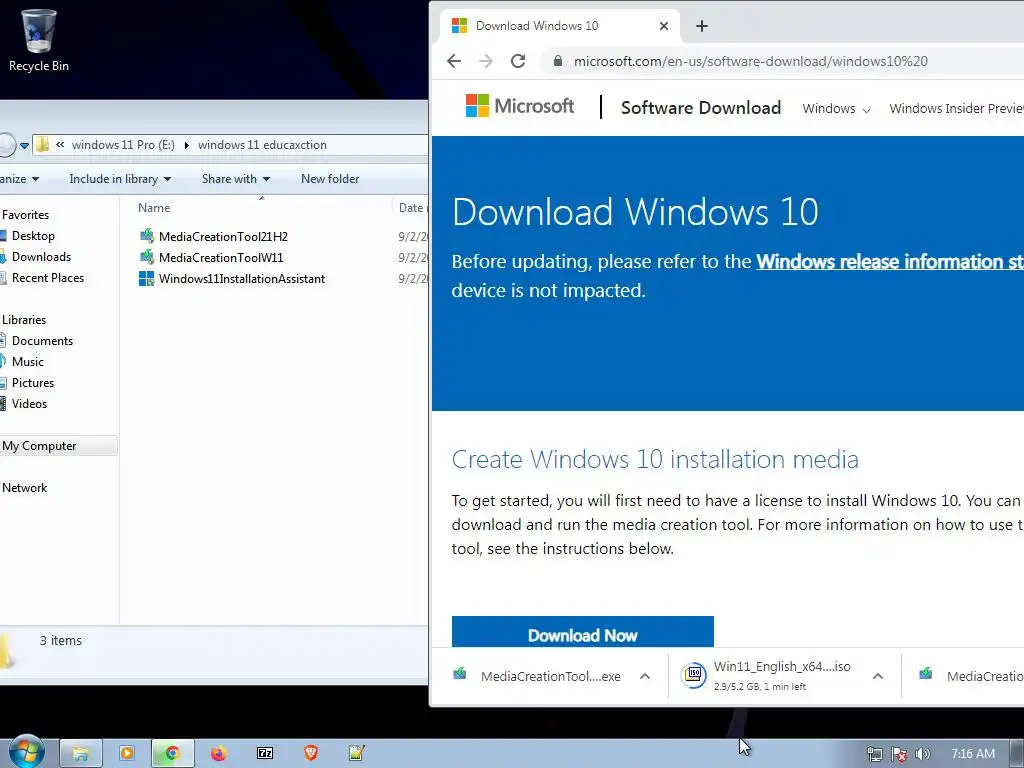Open Windows Insider Preview menu
This screenshot has width=1024, height=768.
pyautogui.click(x=956, y=108)
